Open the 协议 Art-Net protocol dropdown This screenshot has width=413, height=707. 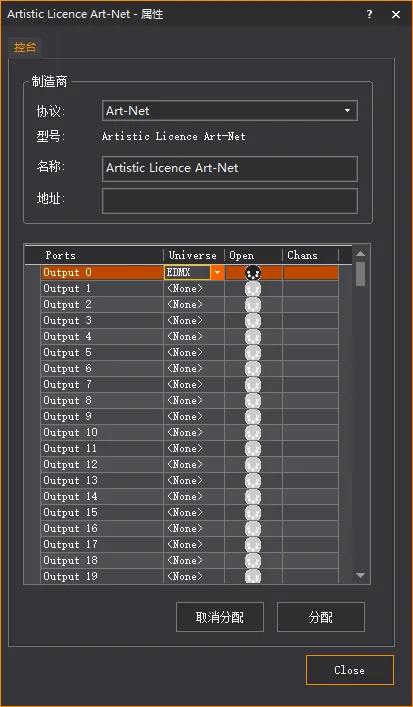click(230, 110)
